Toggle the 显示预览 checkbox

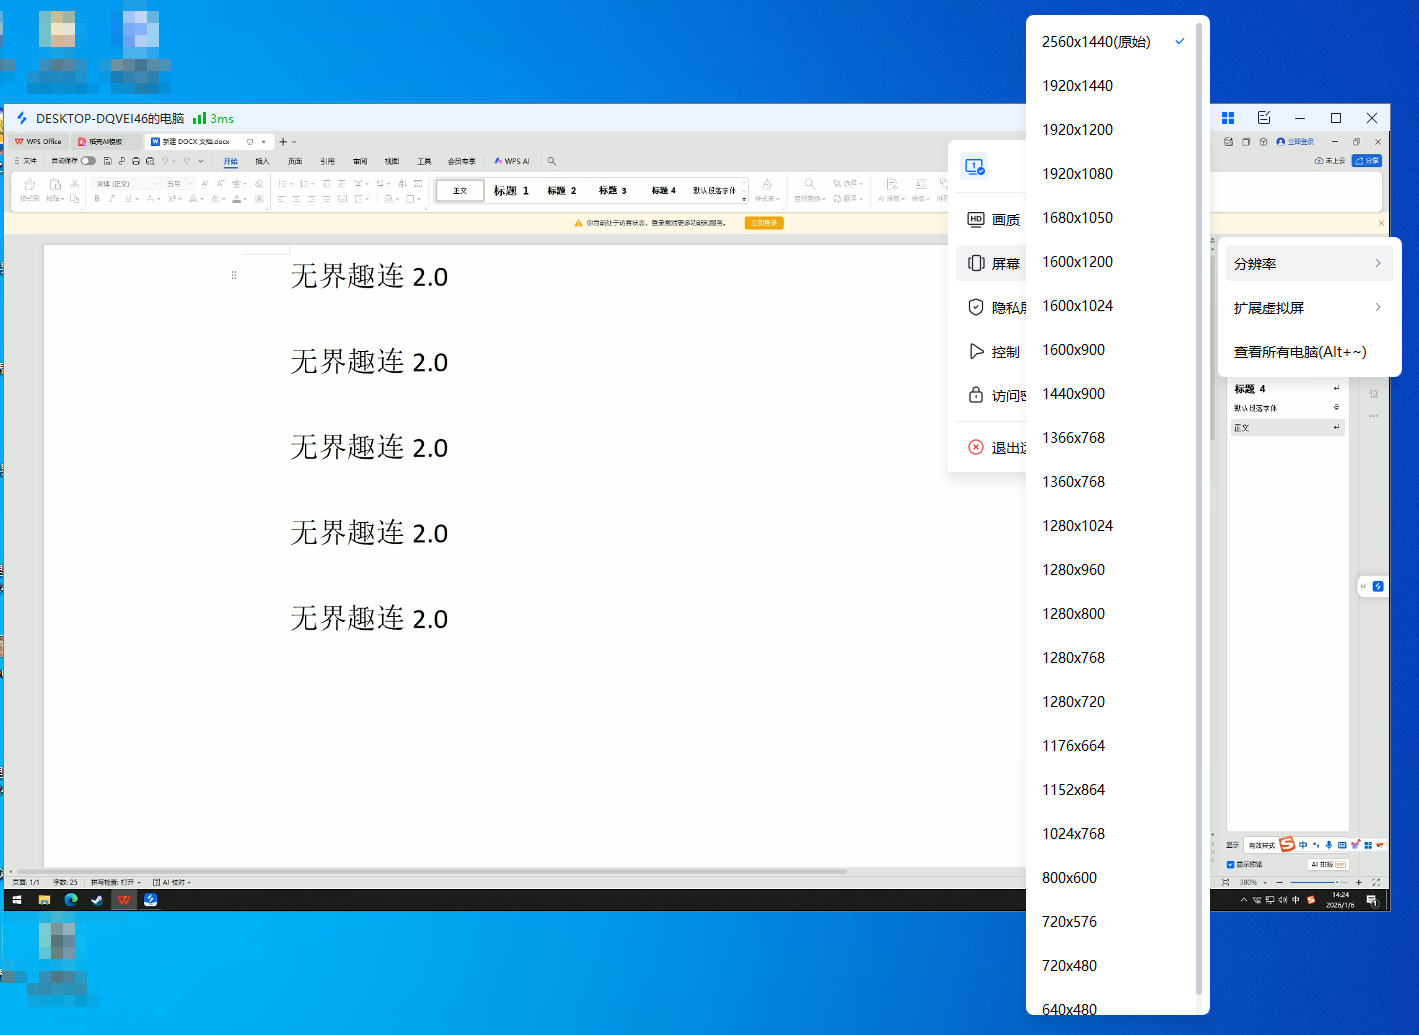1230,865
